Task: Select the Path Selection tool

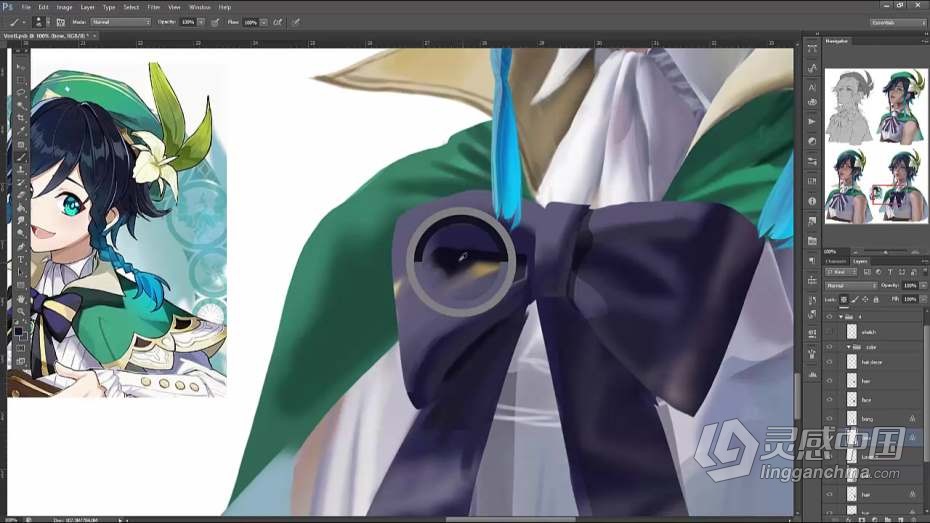Action: pyautogui.click(x=21, y=272)
